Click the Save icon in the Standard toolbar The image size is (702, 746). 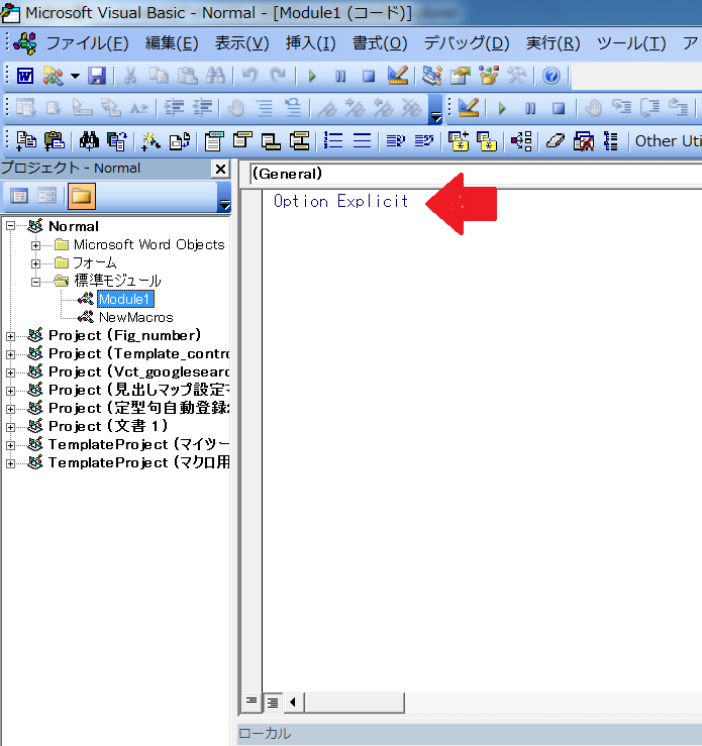click(x=97, y=76)
